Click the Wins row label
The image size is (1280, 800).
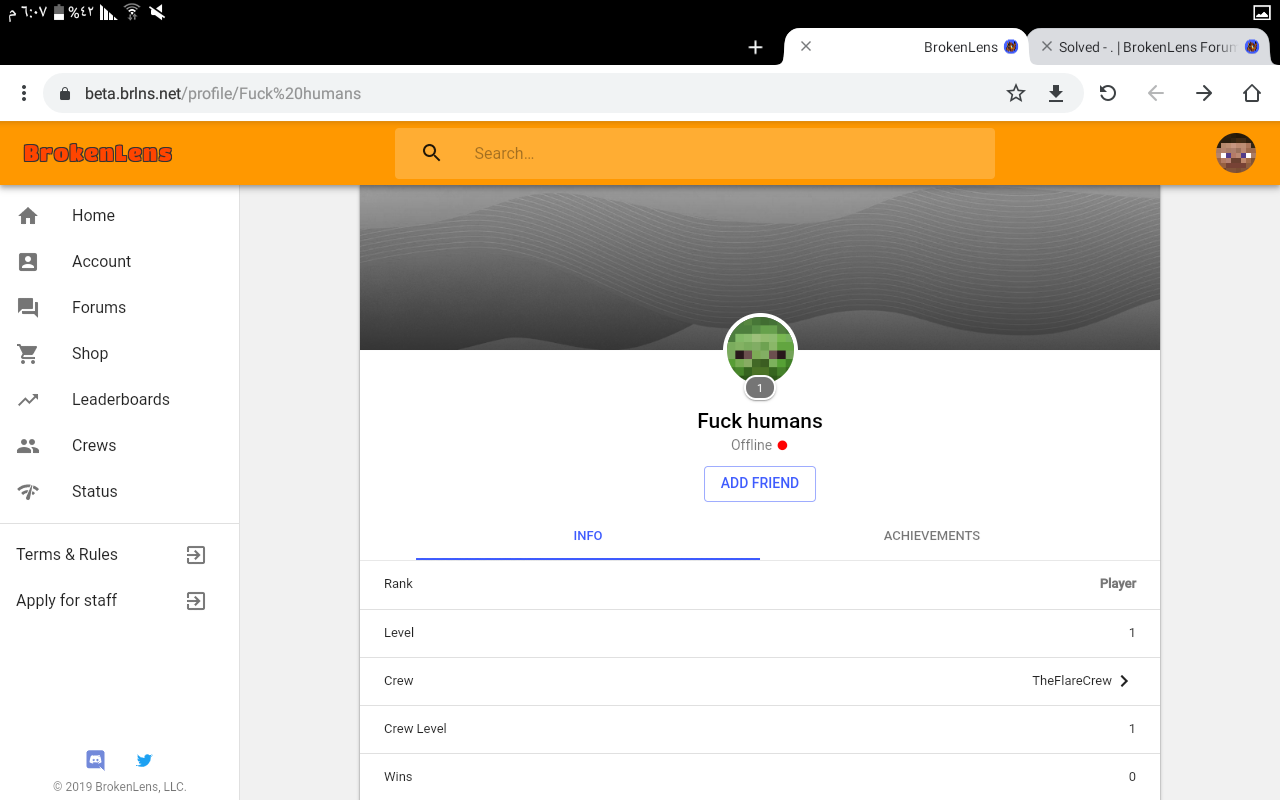click(398, 777)
